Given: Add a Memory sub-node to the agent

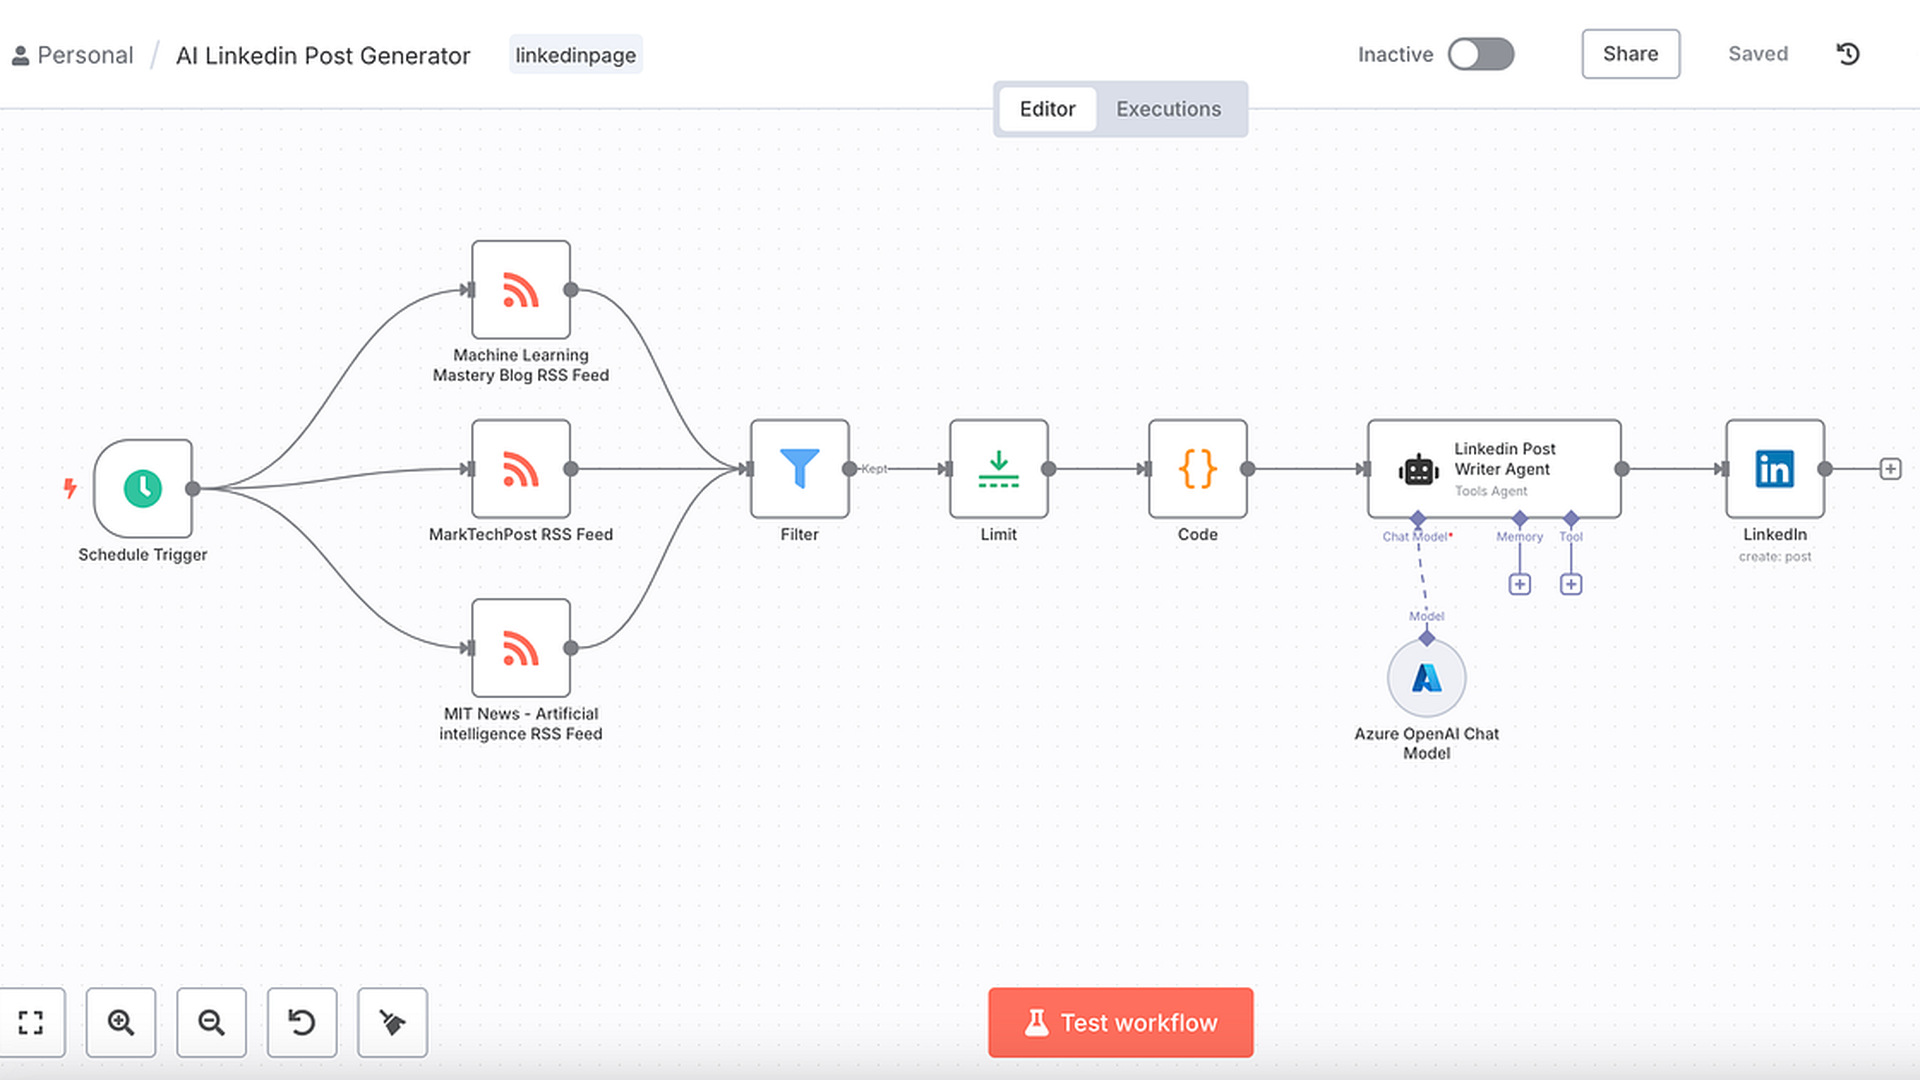Looking at the screenshot, I should [x=1520, y=584].
